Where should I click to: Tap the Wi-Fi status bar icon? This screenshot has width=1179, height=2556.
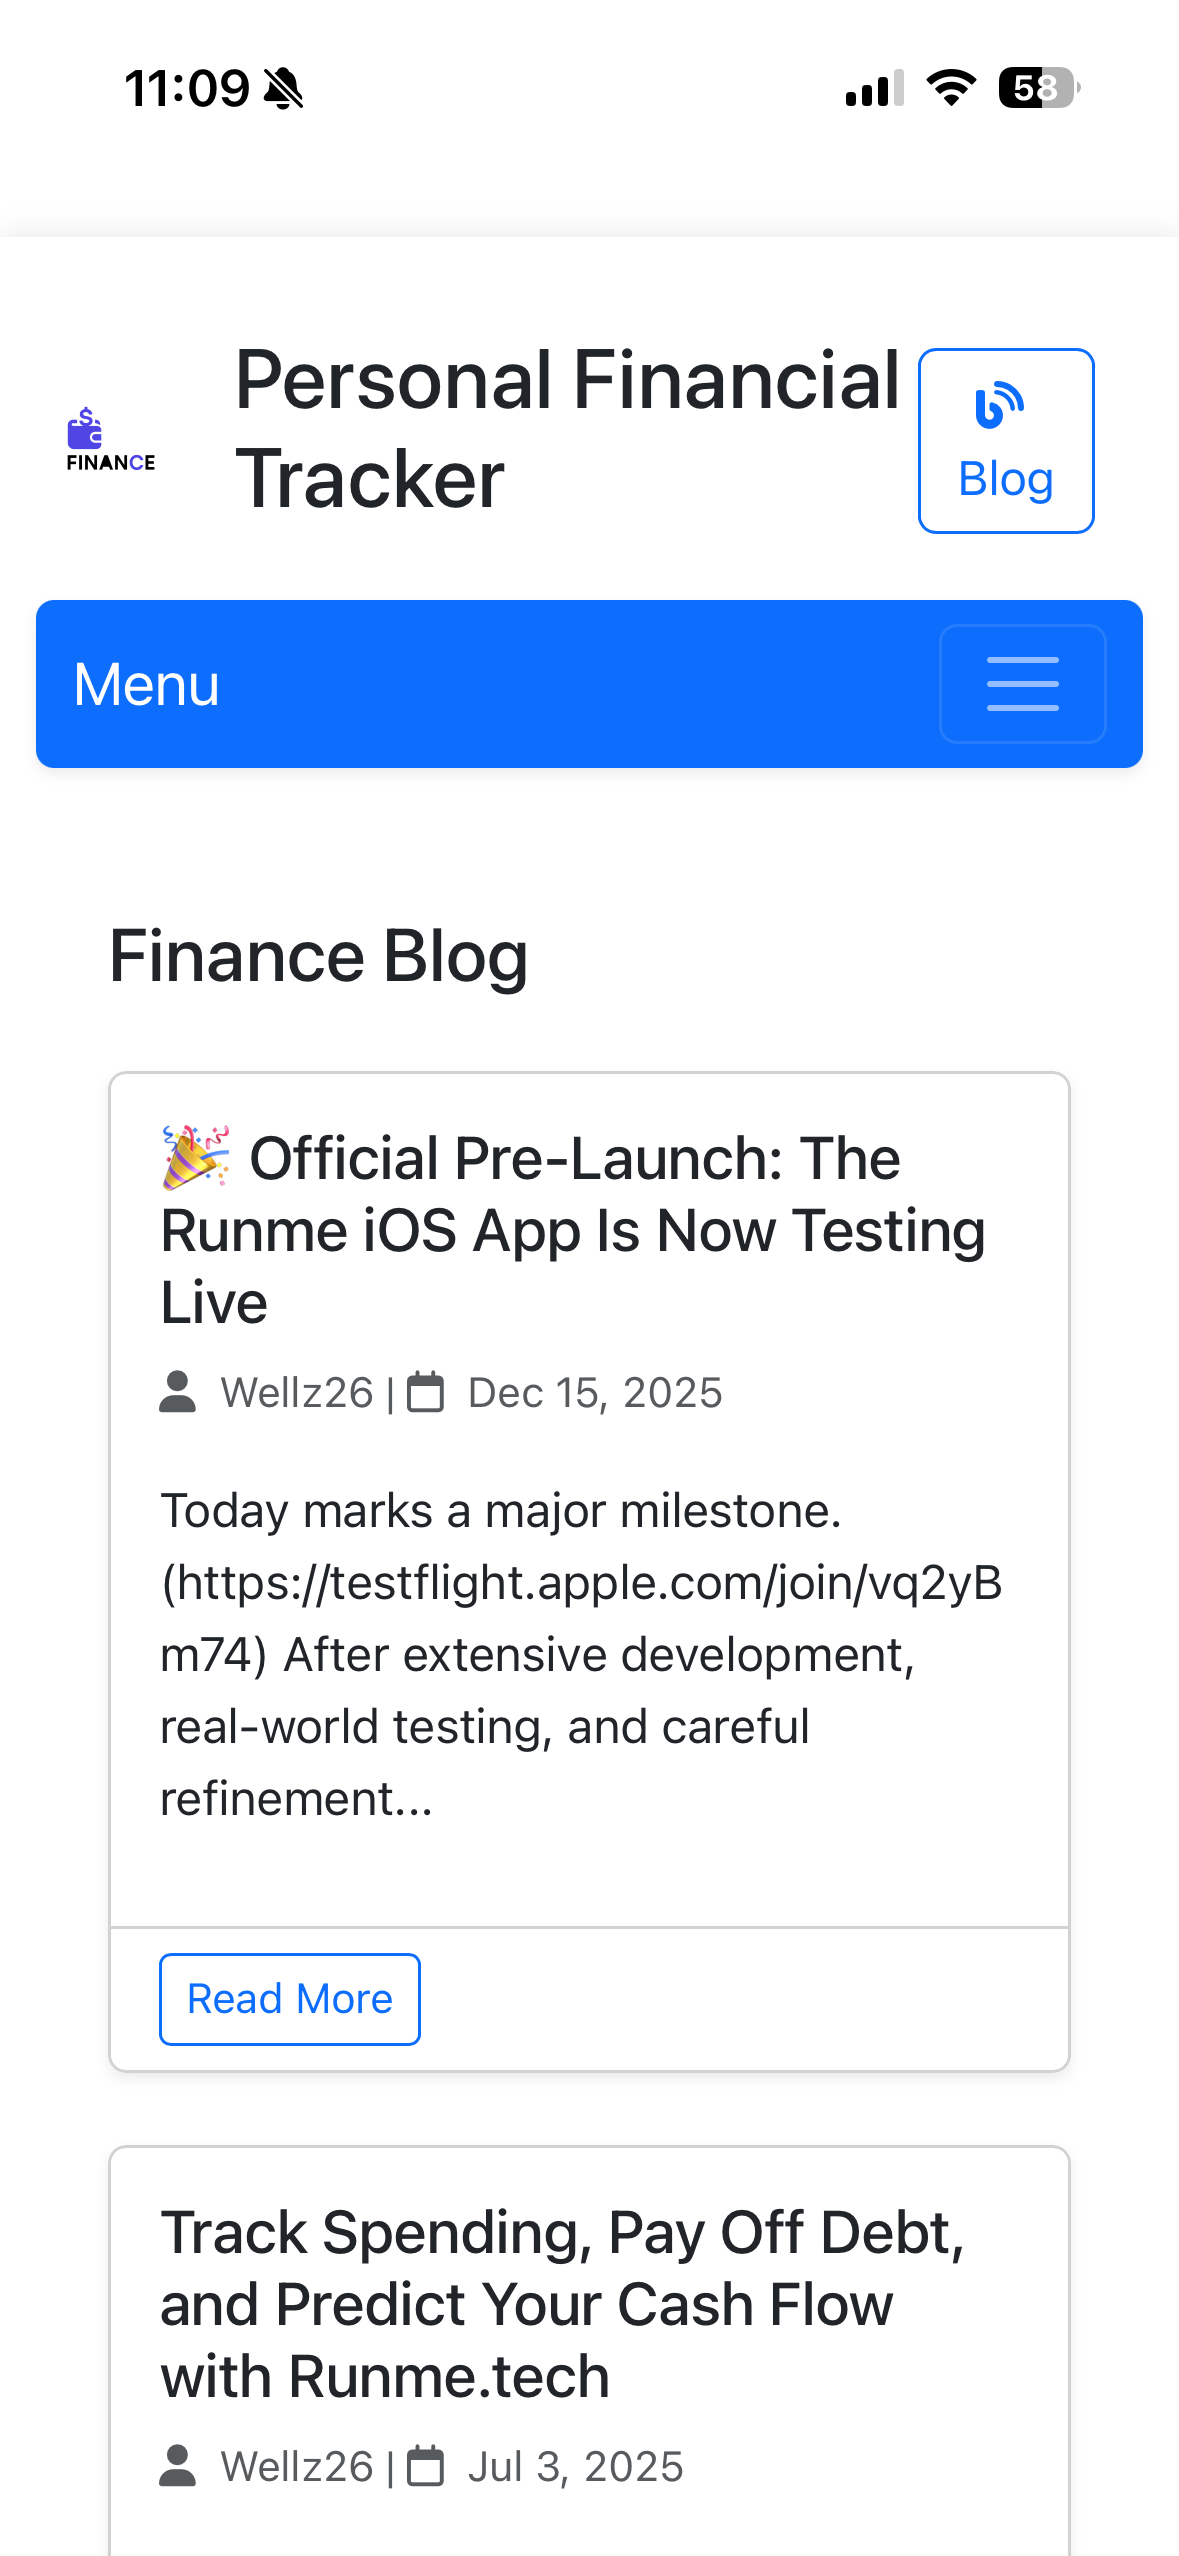951,88
